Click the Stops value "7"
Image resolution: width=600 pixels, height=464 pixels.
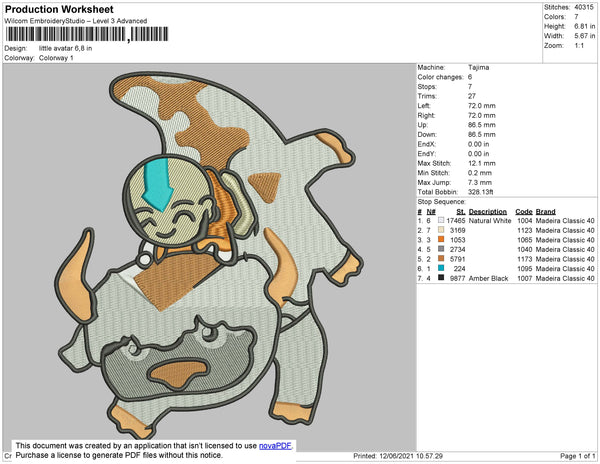[470, 87]
